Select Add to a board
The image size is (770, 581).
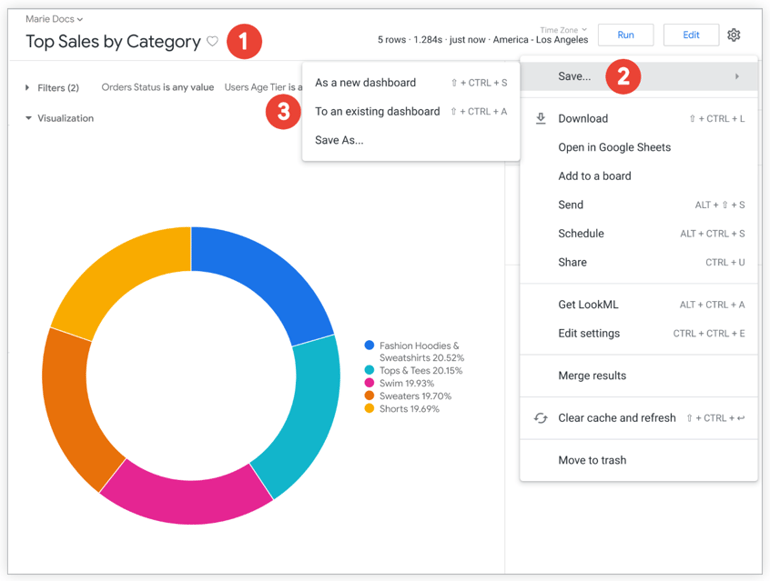[x=638, y=176]
